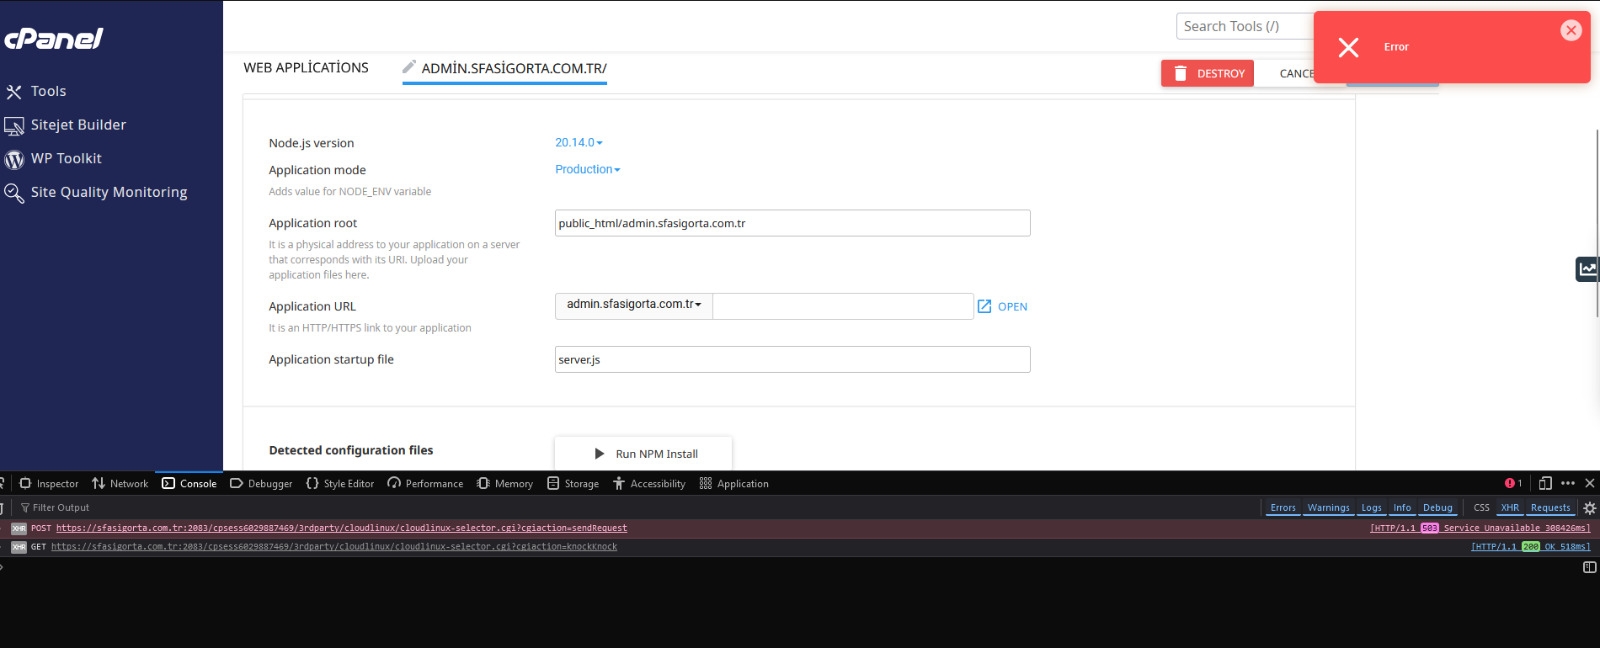Toggle the CSS console filter
Screen dimensions: 1600x648
(x=1482, y=508)
